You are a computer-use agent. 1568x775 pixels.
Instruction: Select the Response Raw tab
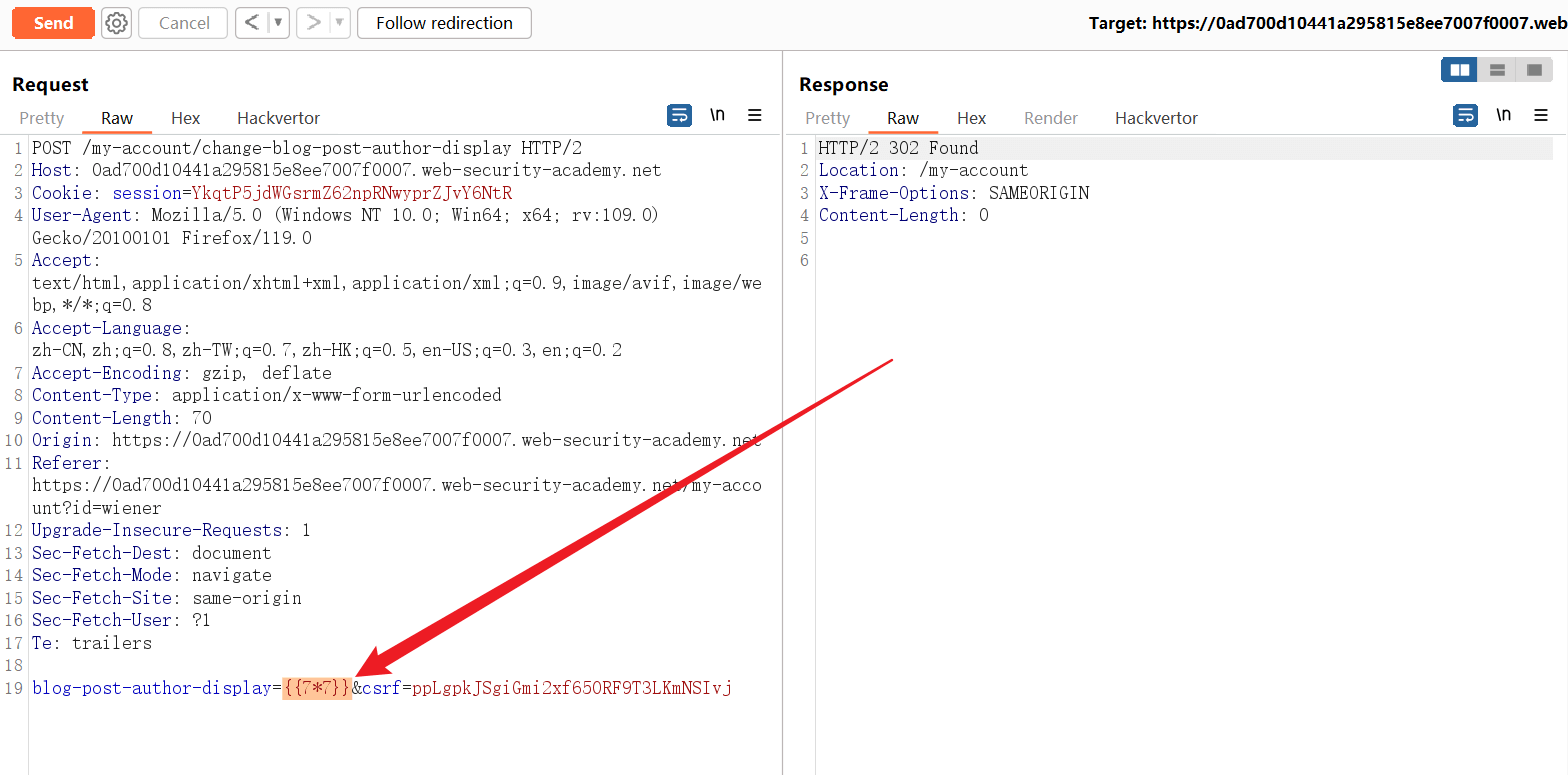click(903, 118)
